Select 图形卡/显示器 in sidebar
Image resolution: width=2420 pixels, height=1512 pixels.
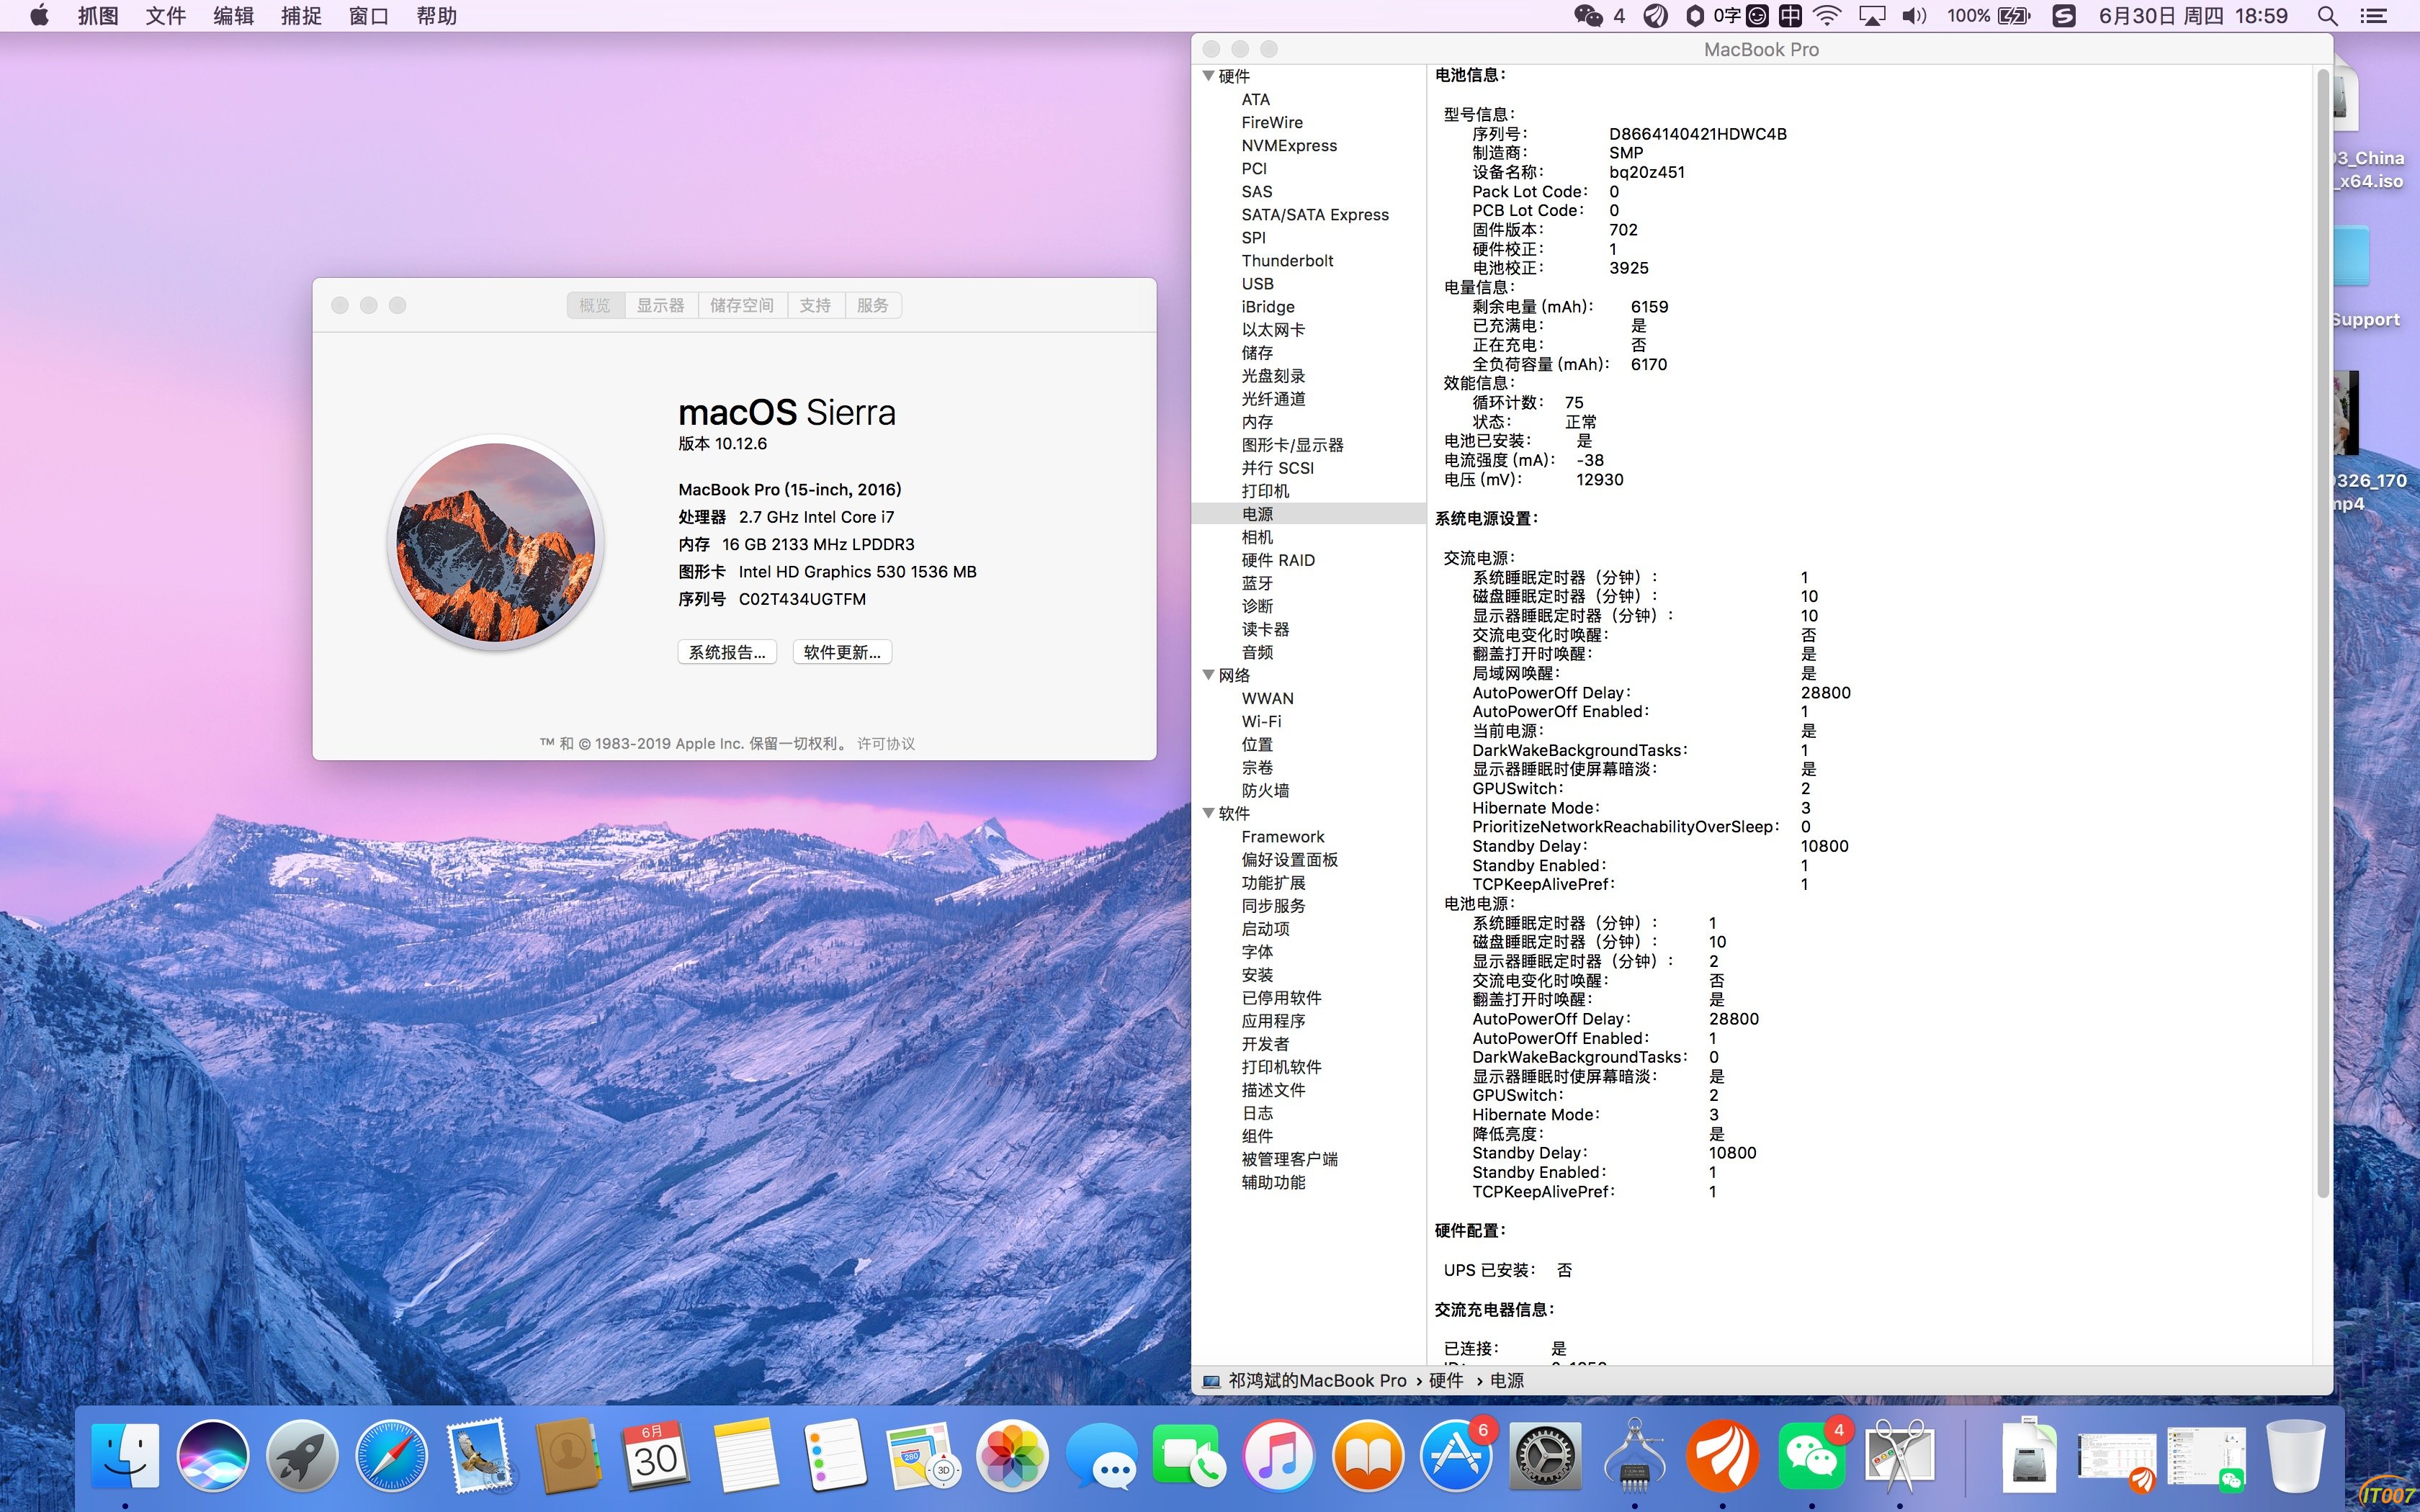point(1292,445)
